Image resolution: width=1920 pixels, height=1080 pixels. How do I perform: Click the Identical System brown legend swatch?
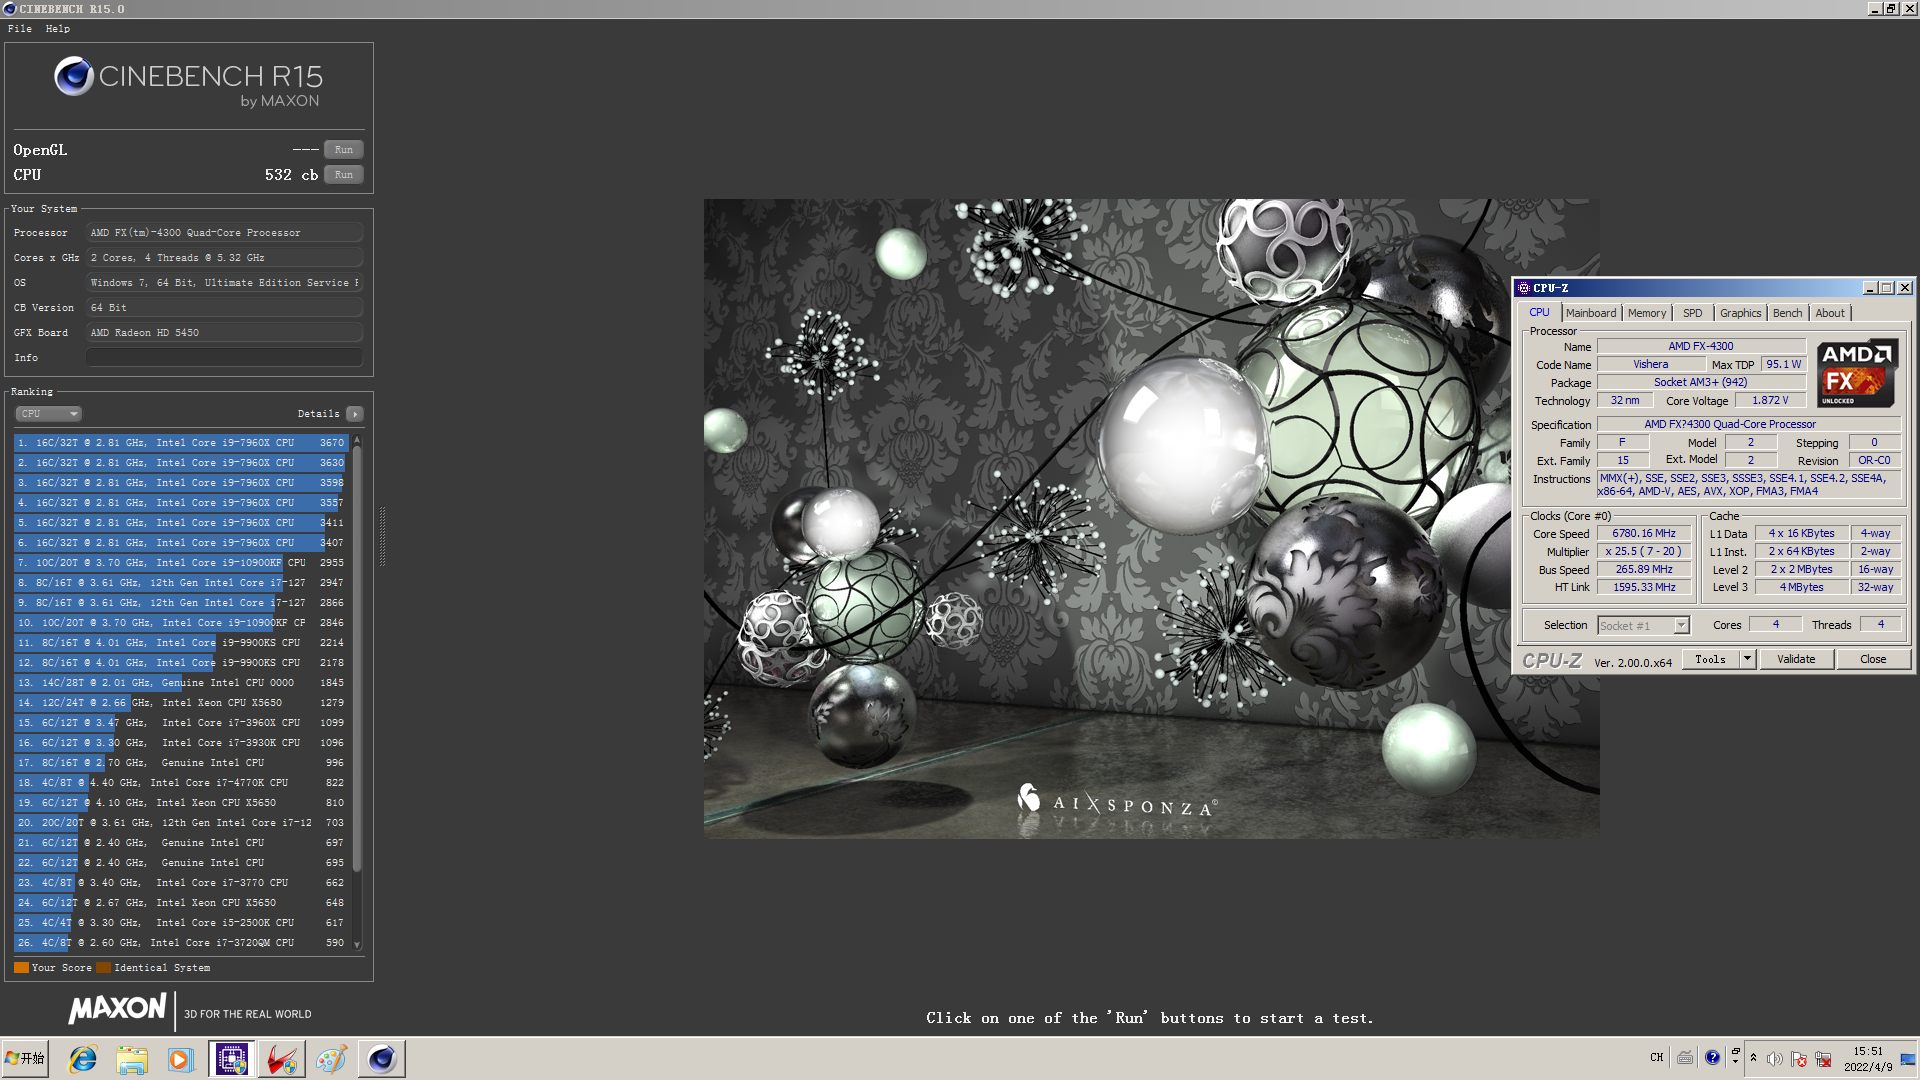pyautogui.click(x=103, y=968)
